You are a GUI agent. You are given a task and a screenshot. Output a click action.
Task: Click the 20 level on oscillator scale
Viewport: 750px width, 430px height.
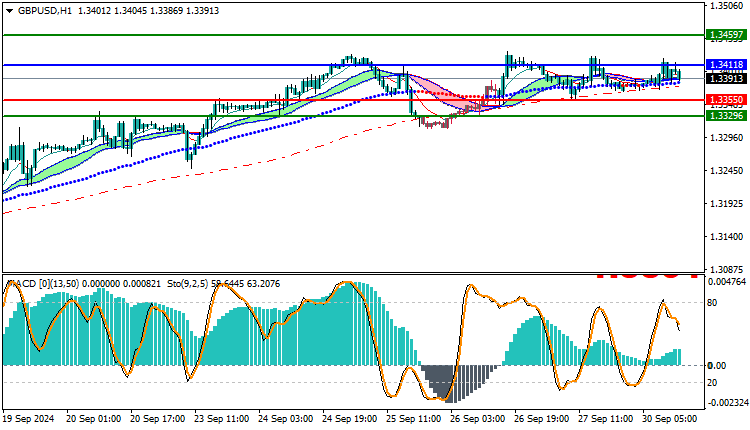[712, 383]
